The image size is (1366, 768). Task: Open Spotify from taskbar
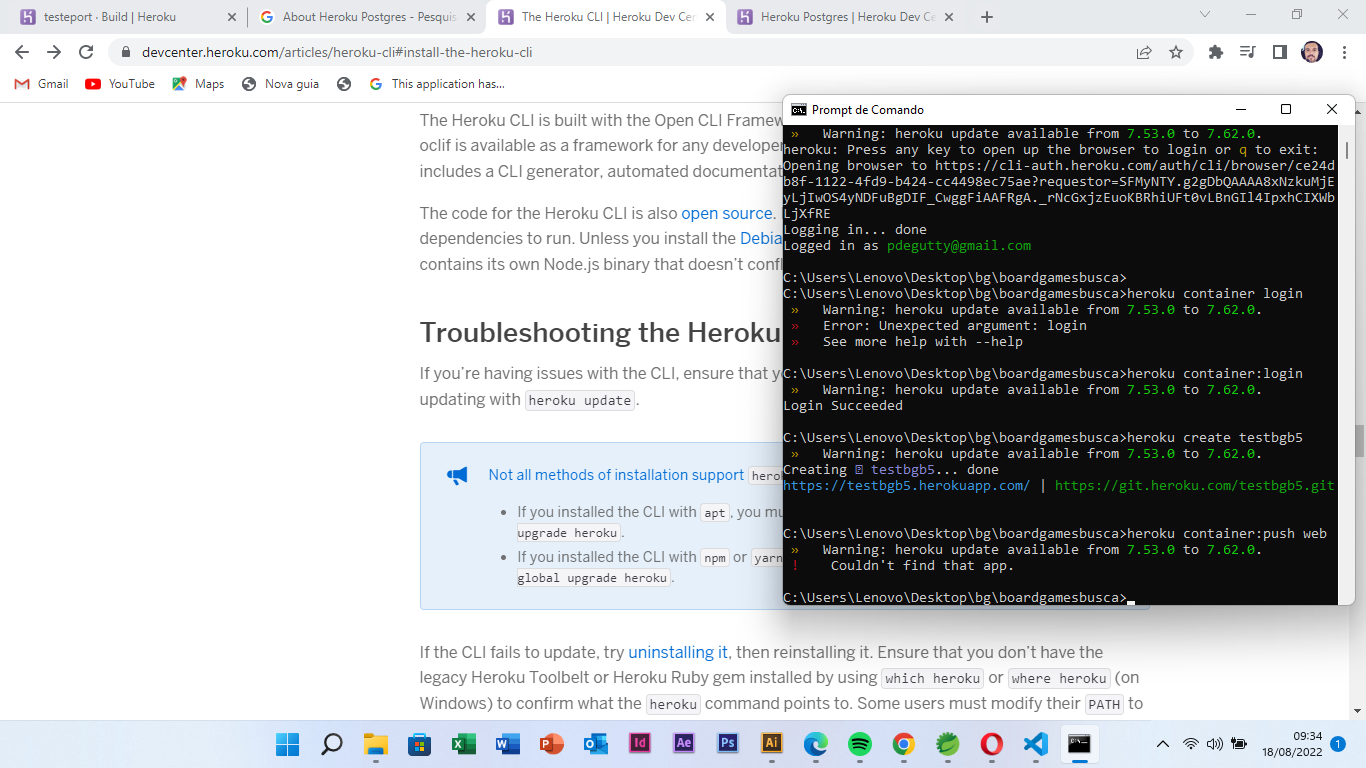(x=860, y=744)
